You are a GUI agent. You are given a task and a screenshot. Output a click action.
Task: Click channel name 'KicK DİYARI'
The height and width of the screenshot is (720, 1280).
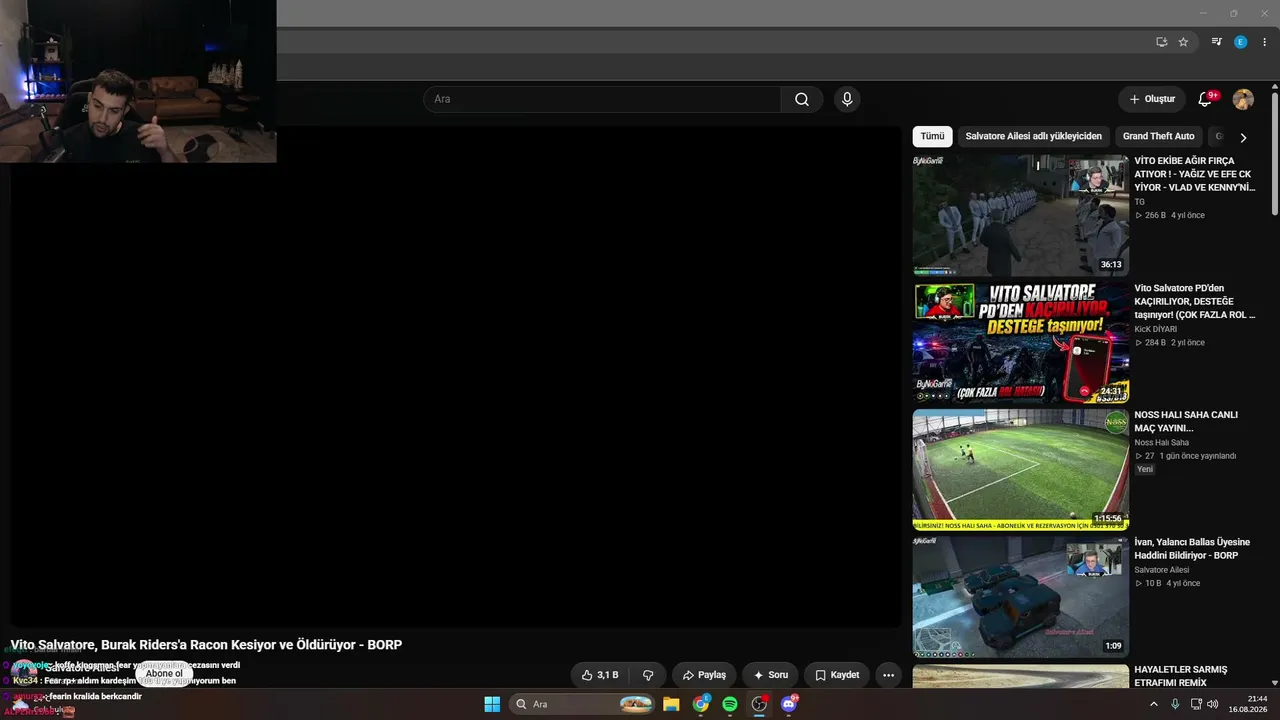[x=1155, y=329]
